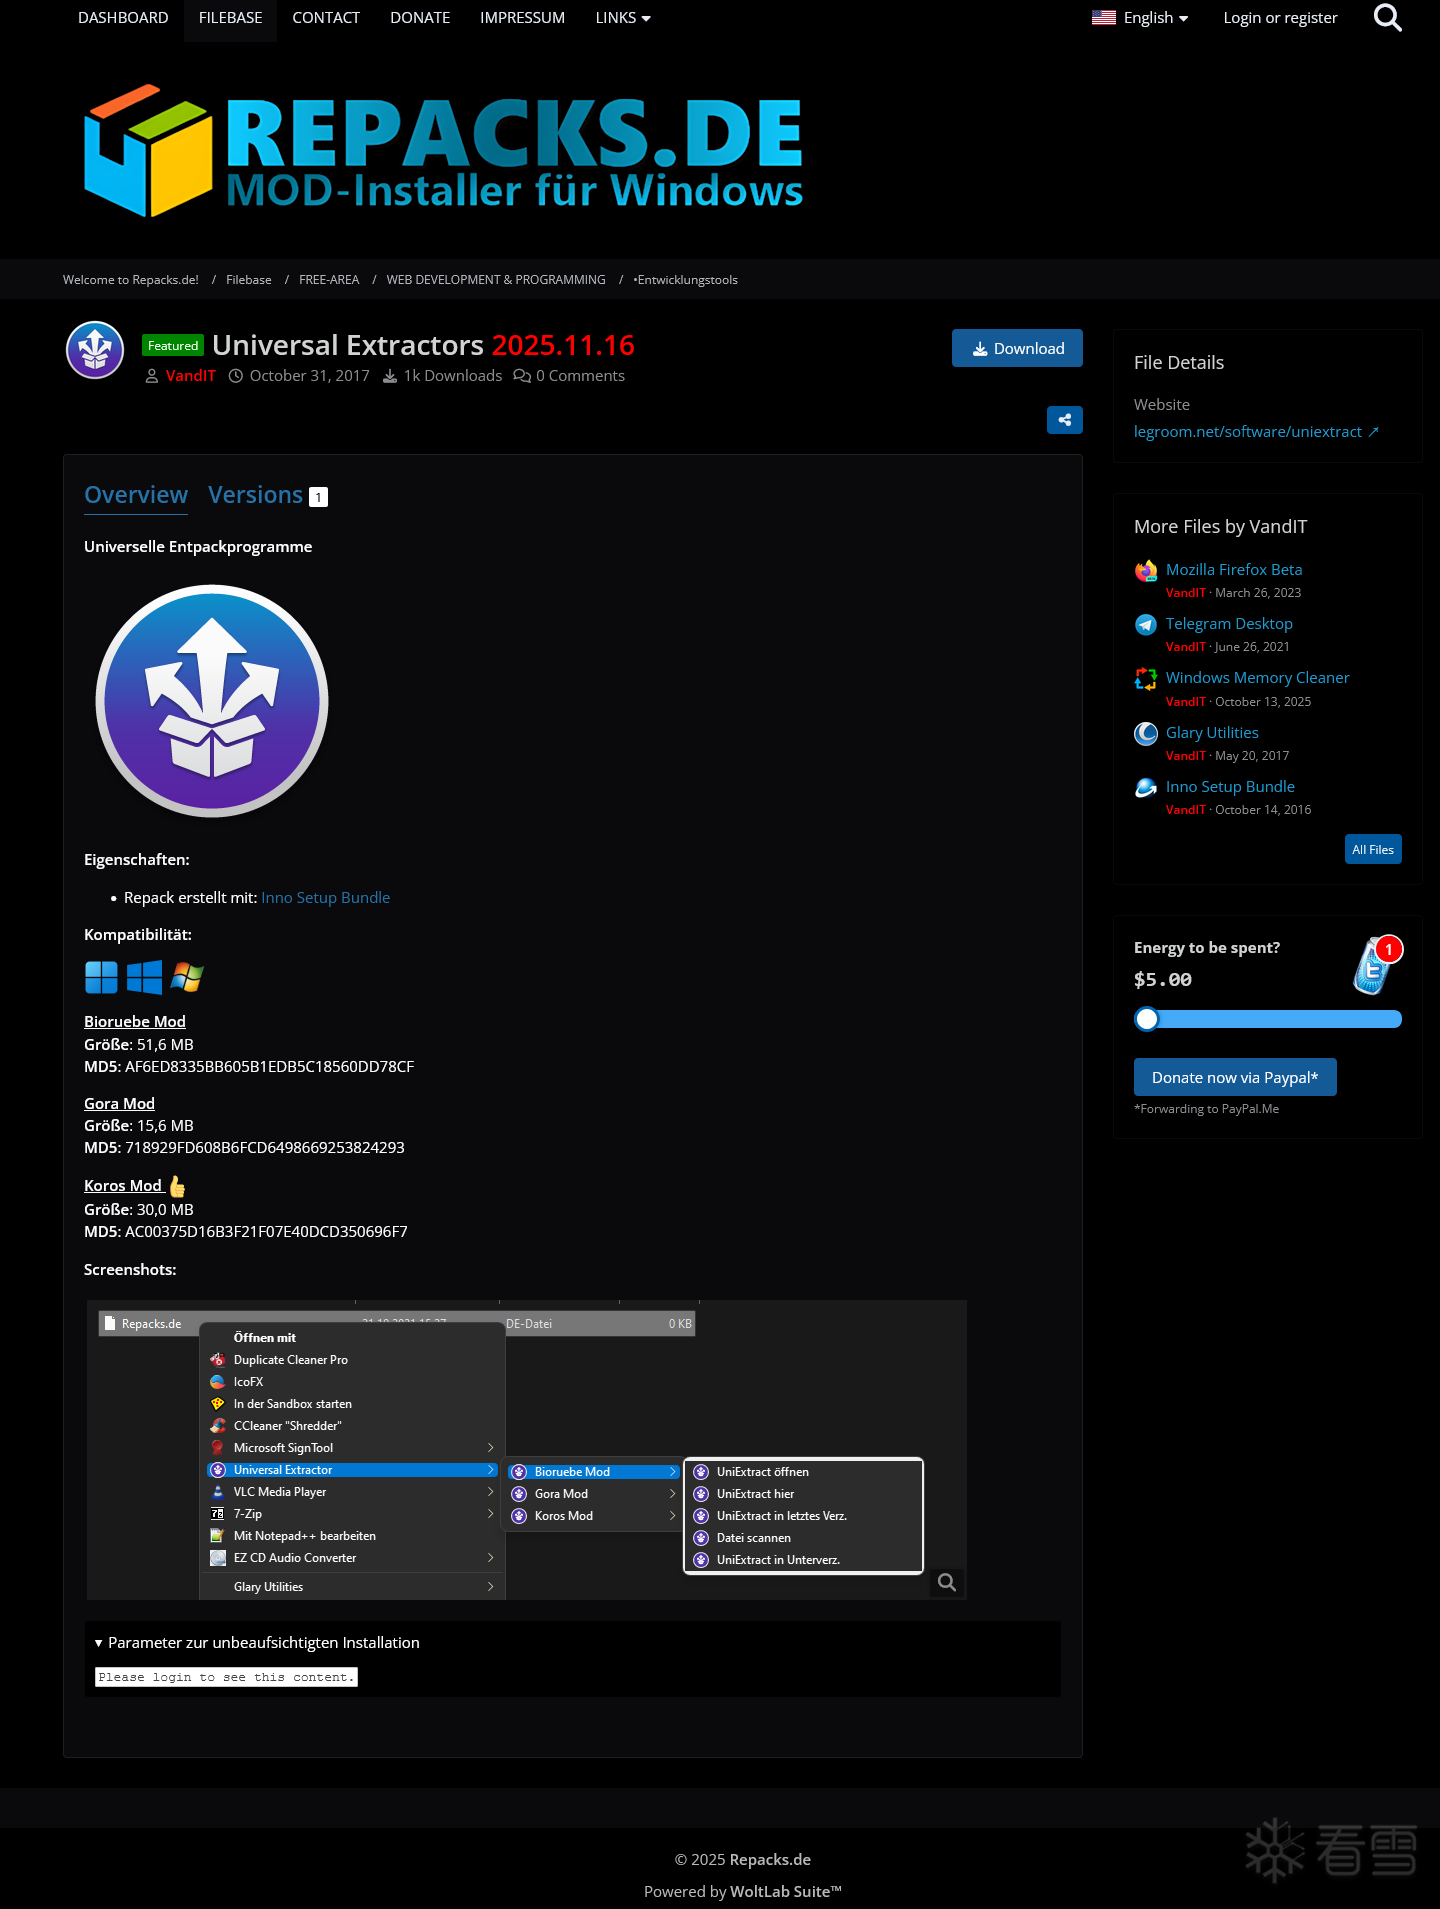
Task: Click Welcome to Repacks.de! breadcrumb
Action: coord(131,280)
